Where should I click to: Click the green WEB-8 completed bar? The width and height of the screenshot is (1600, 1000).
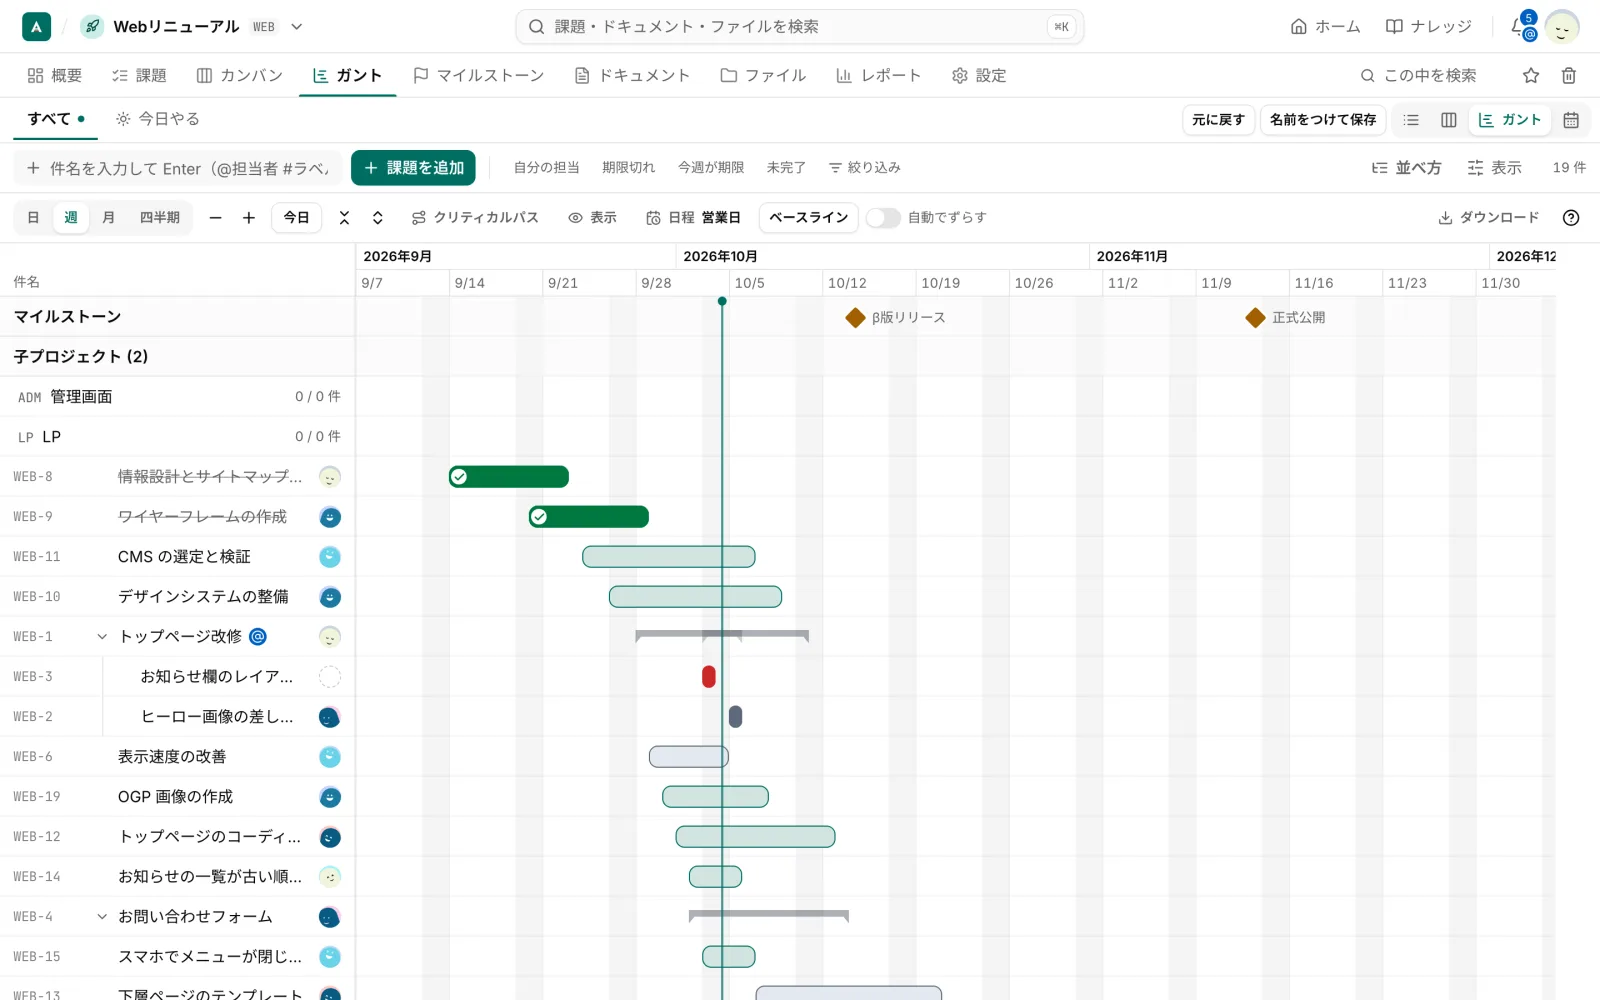pos(509,477)
